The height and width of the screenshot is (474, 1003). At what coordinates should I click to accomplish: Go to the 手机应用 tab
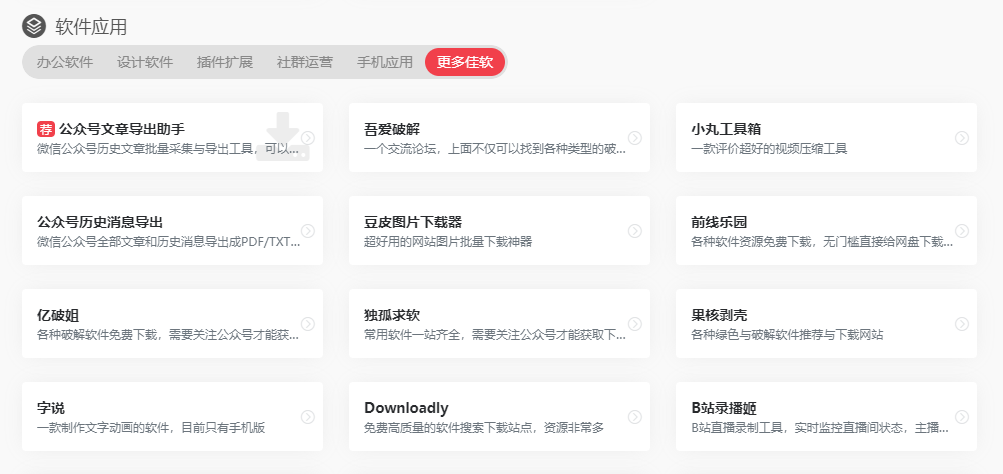[x=384, y=62]
